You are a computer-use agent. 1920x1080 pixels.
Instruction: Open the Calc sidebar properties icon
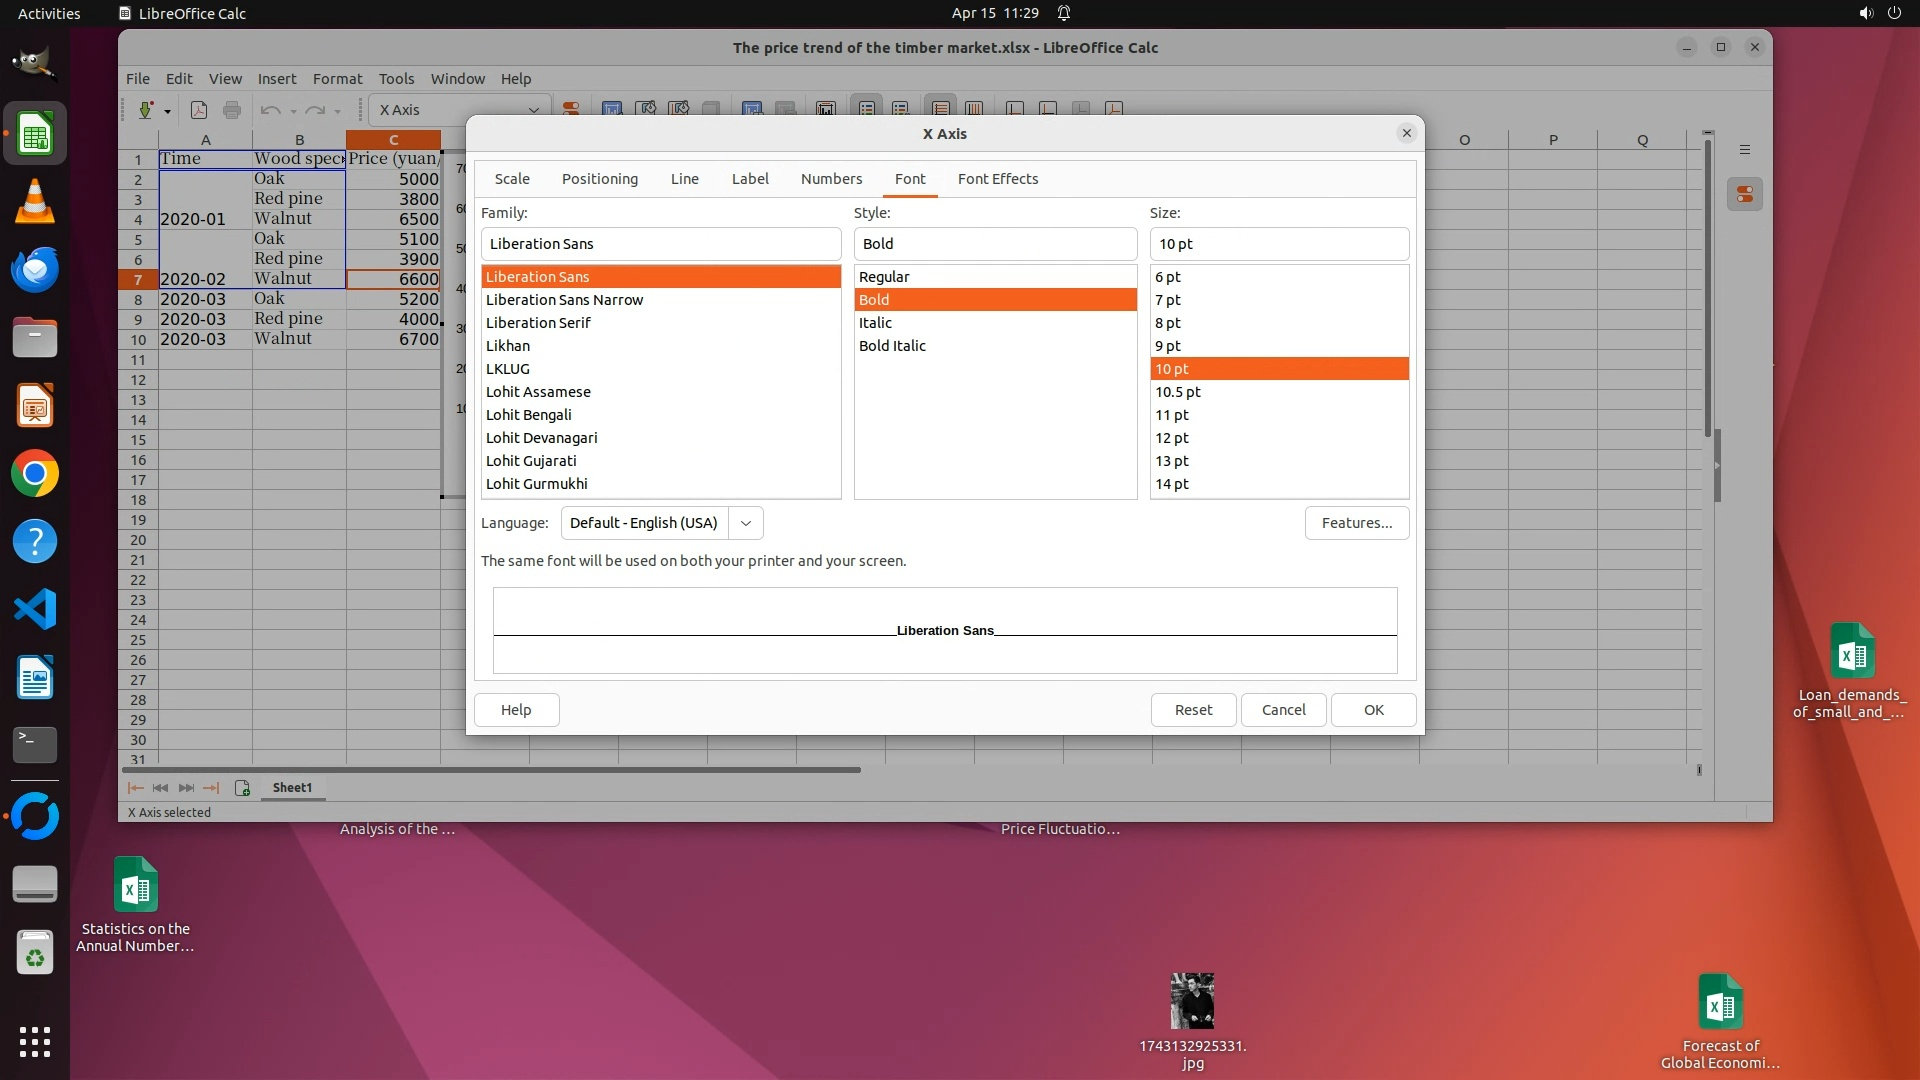(x=1745, y=195)
